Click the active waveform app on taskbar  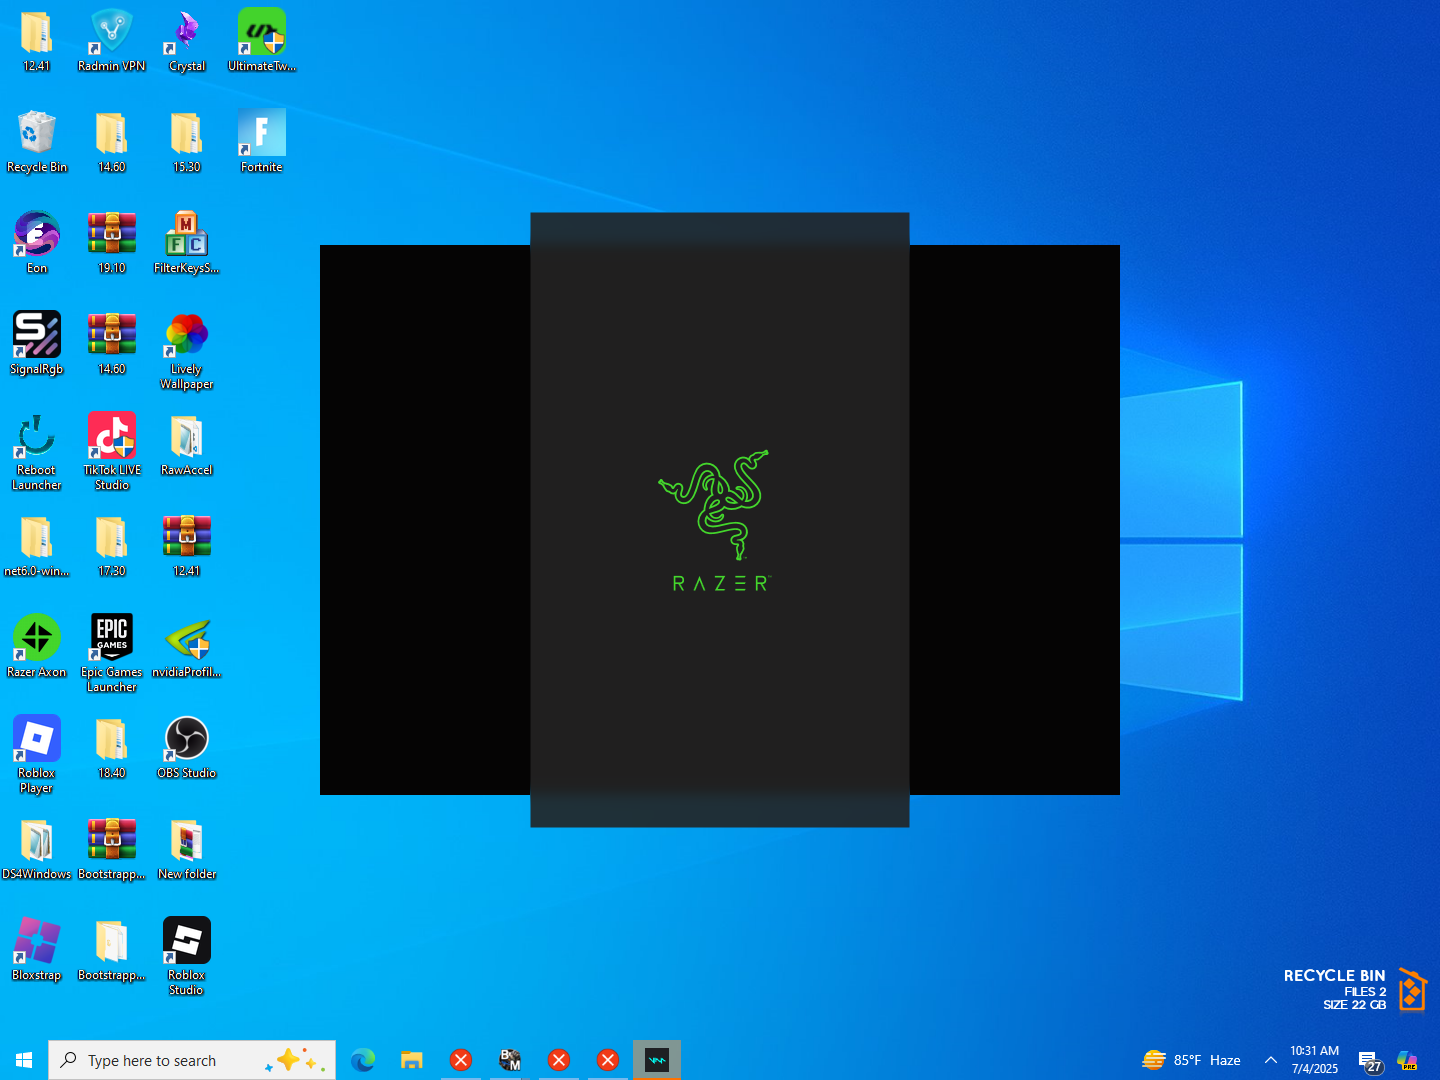point(657,1060)
